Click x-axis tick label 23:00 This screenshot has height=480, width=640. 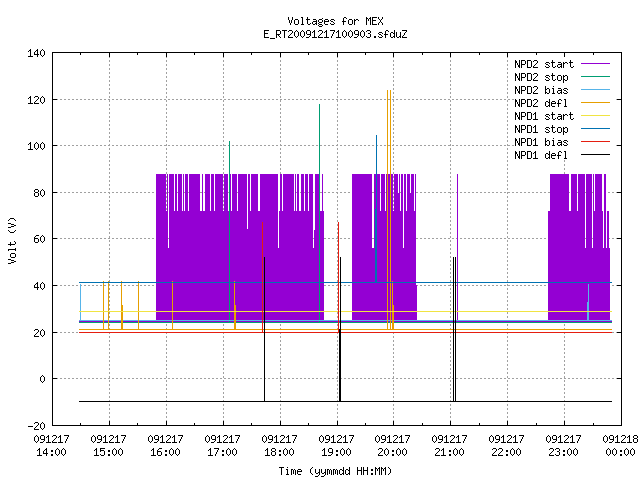click(x=563, y=452)
